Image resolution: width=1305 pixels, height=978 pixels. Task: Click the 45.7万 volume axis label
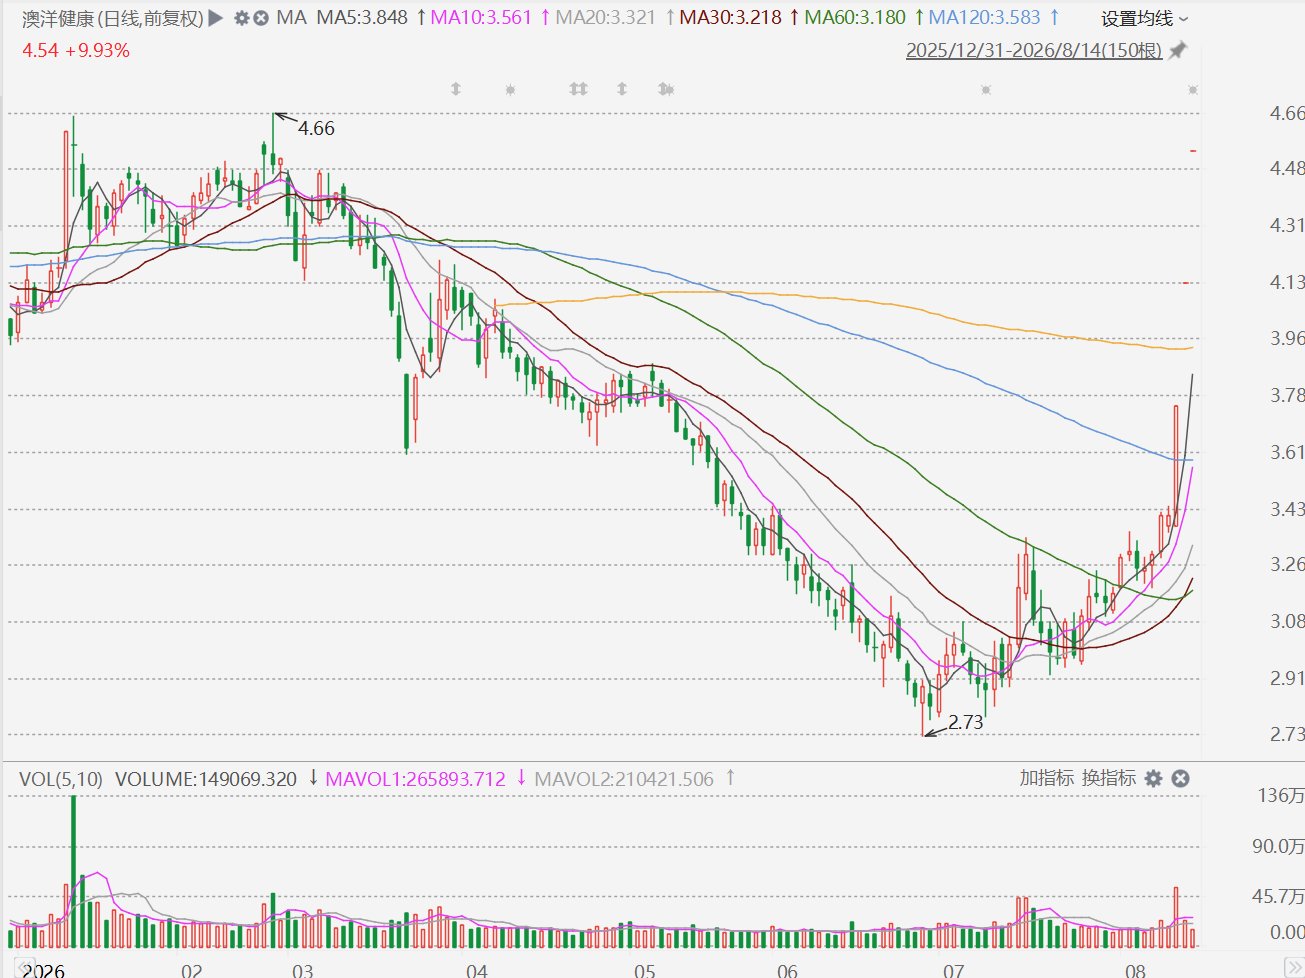[x=1279, y=896]
